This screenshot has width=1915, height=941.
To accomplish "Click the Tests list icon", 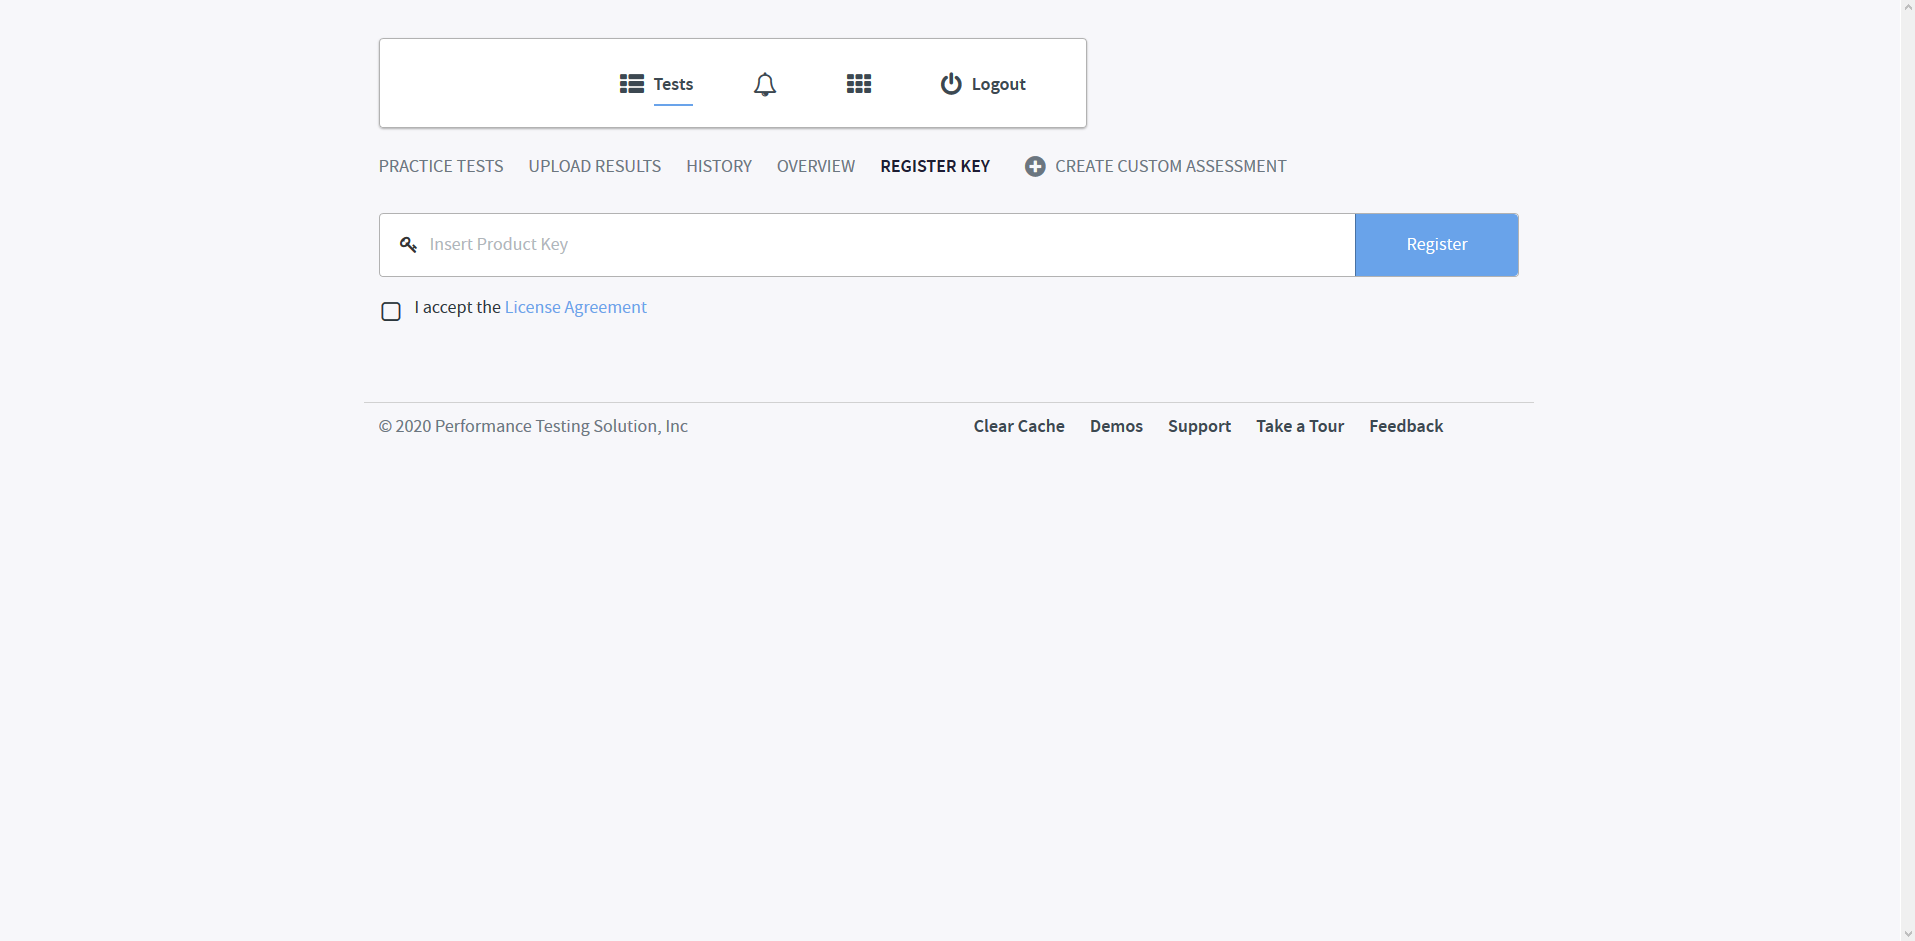I will tap(631, 84).
